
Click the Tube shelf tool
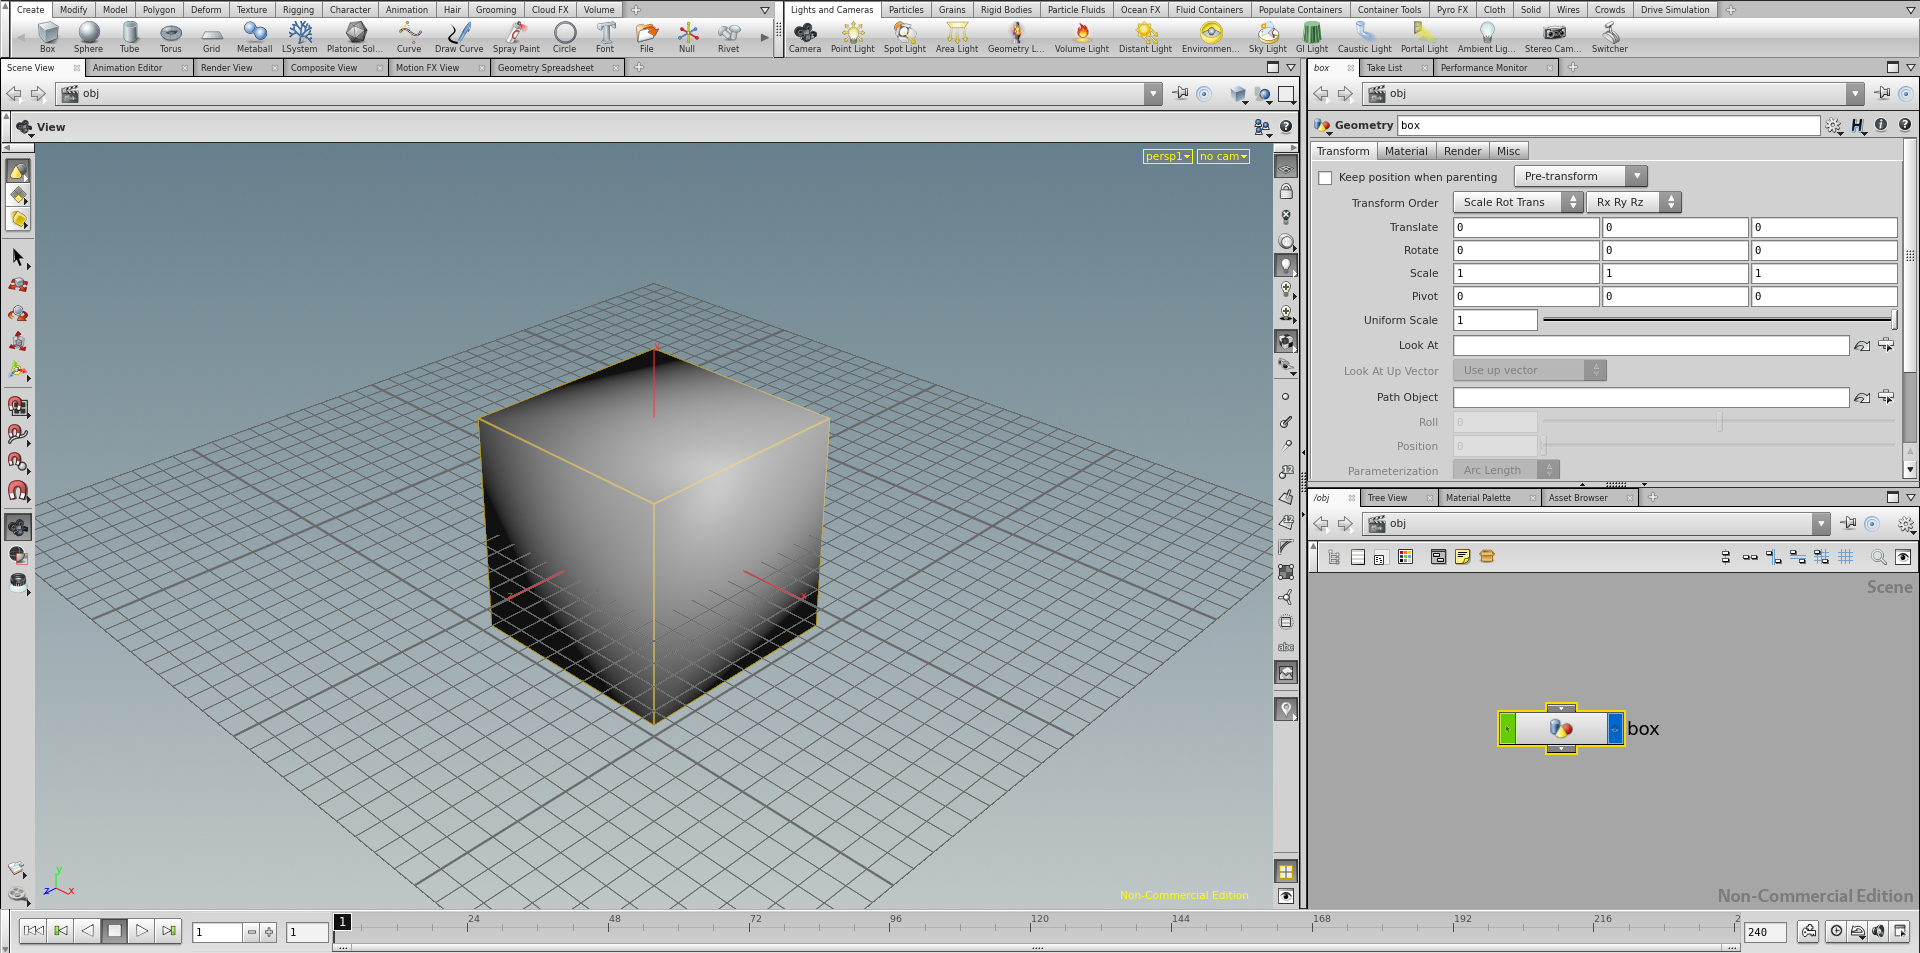[130, 37]
